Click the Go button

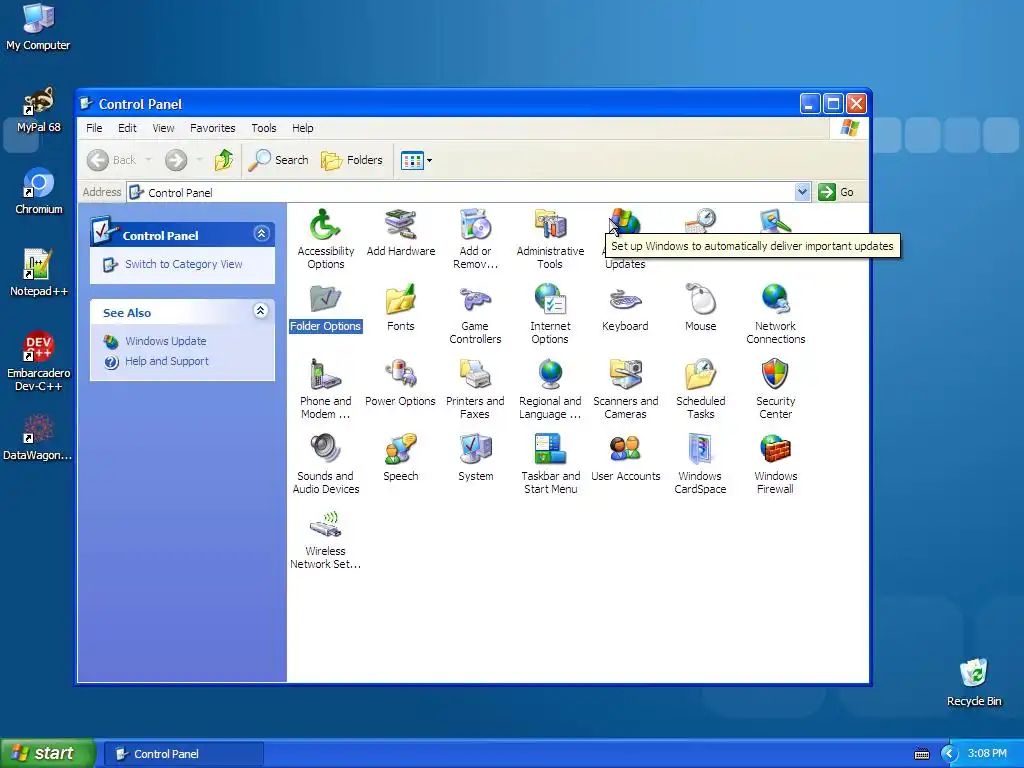pyautogui.click(x=837, y=192)
